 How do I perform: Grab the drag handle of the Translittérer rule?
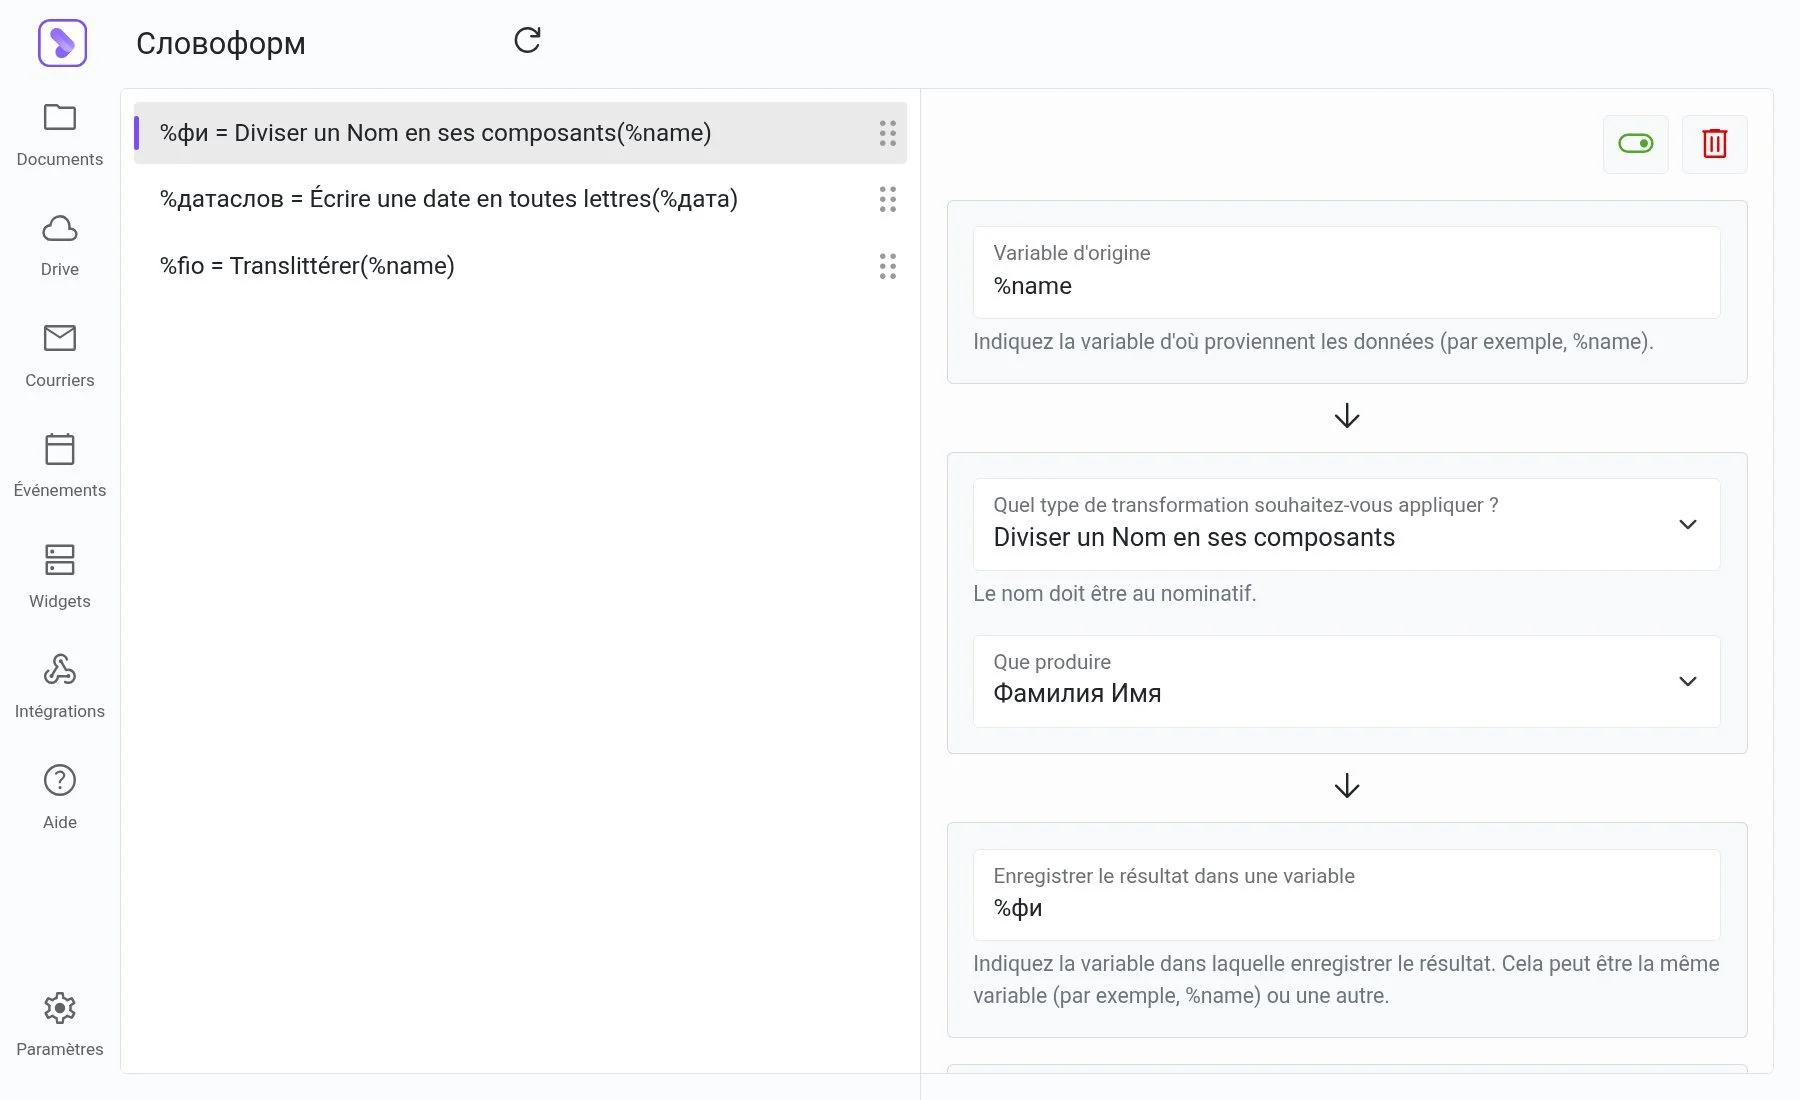(x=887, y=266)
